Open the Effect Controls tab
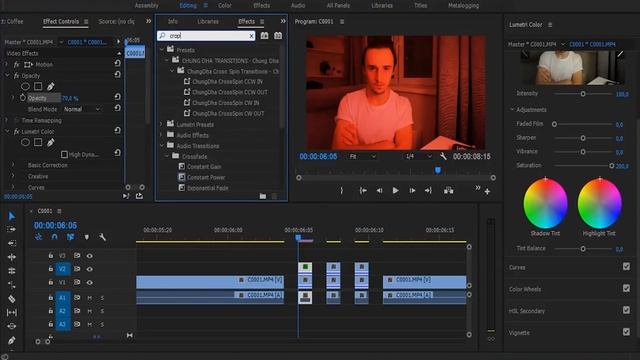 pyautogui.click(x=61, y=21)
